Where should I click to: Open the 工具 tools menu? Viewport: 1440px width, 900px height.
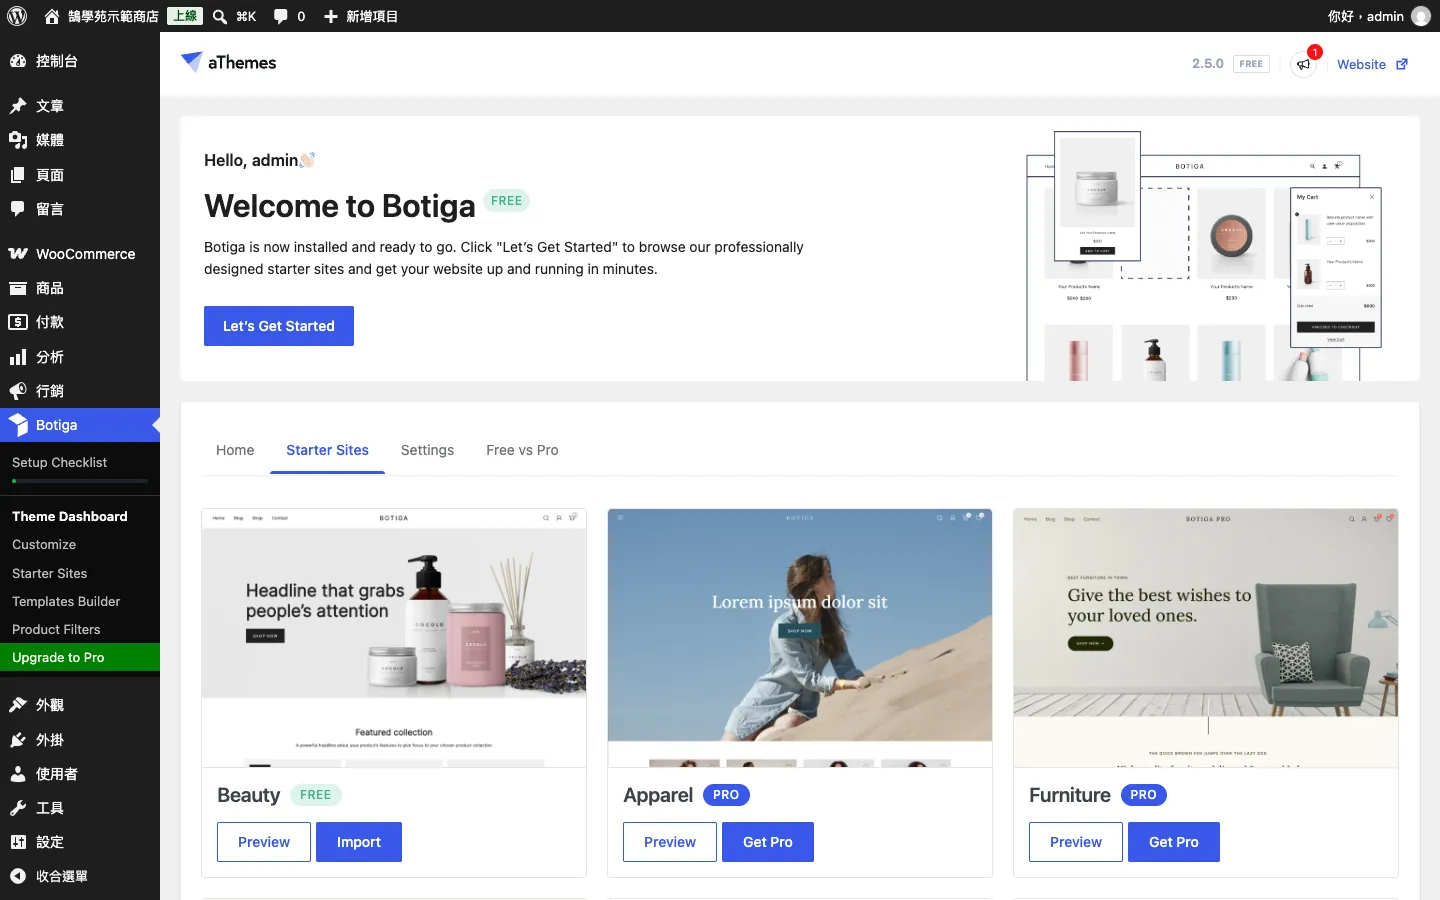point(80,808)
